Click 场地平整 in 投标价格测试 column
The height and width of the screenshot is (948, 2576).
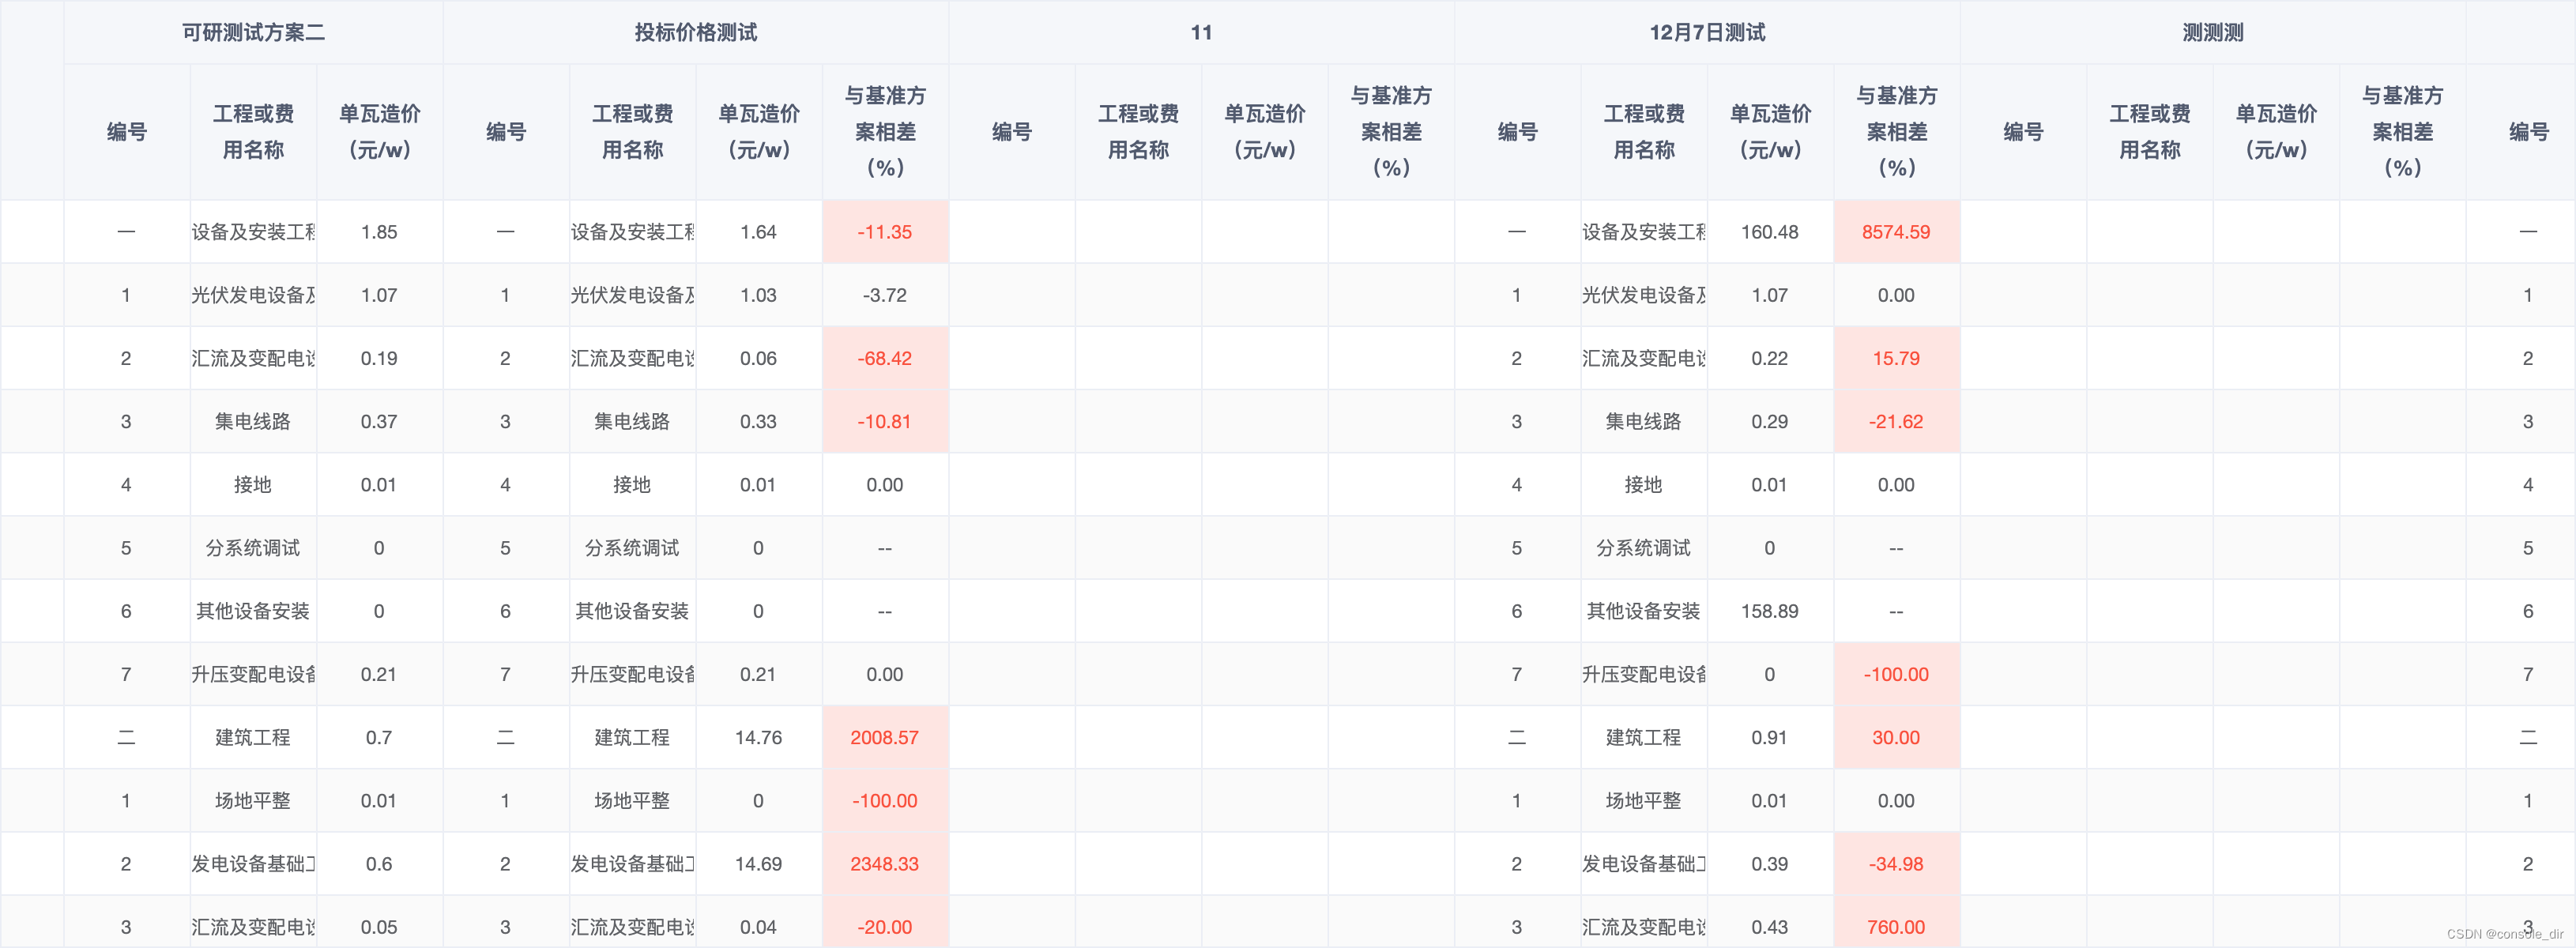tap(631, 801)
